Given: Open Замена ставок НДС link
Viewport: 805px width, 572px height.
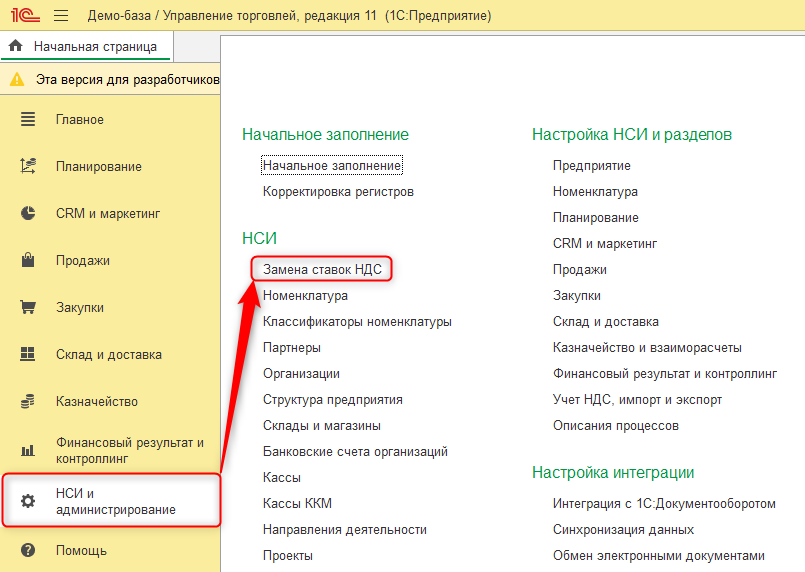Looking at the screenshot, I should [322, 269].
